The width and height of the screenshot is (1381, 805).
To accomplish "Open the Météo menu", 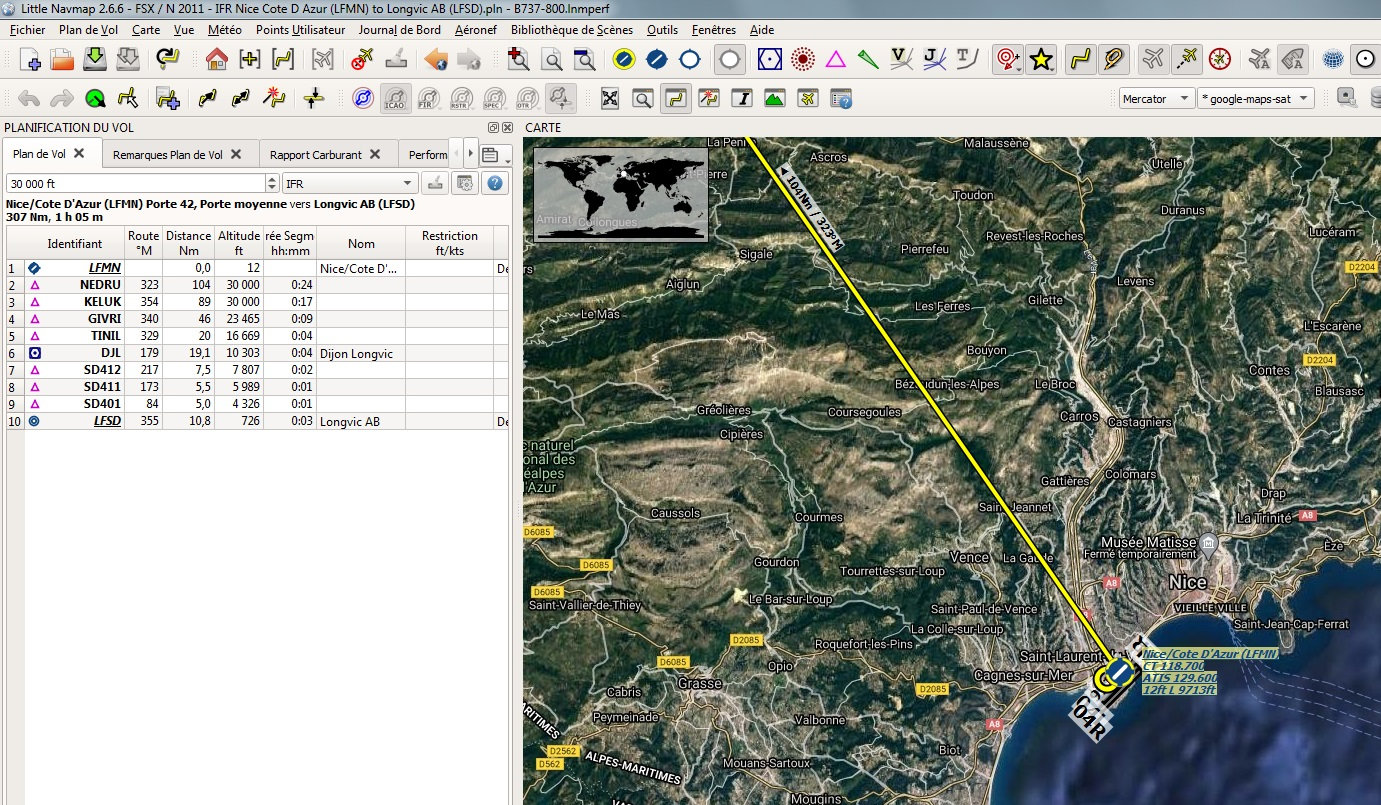I will tap(225, 30).
